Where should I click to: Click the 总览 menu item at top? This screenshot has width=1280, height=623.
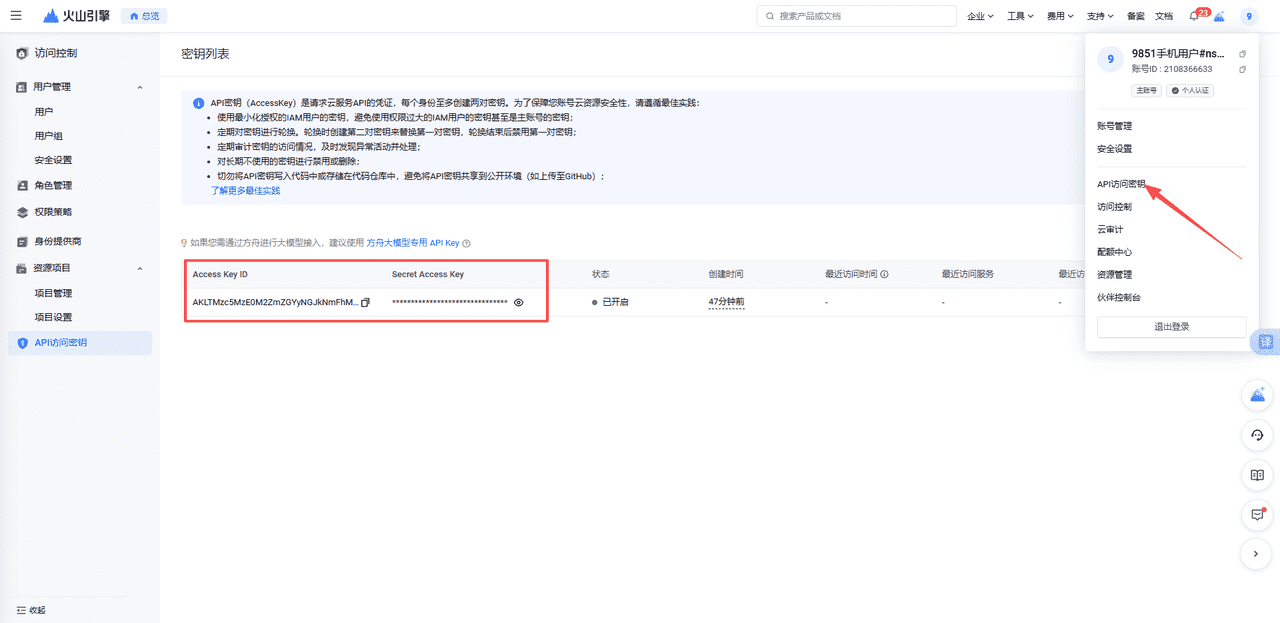tap(144, 15)
